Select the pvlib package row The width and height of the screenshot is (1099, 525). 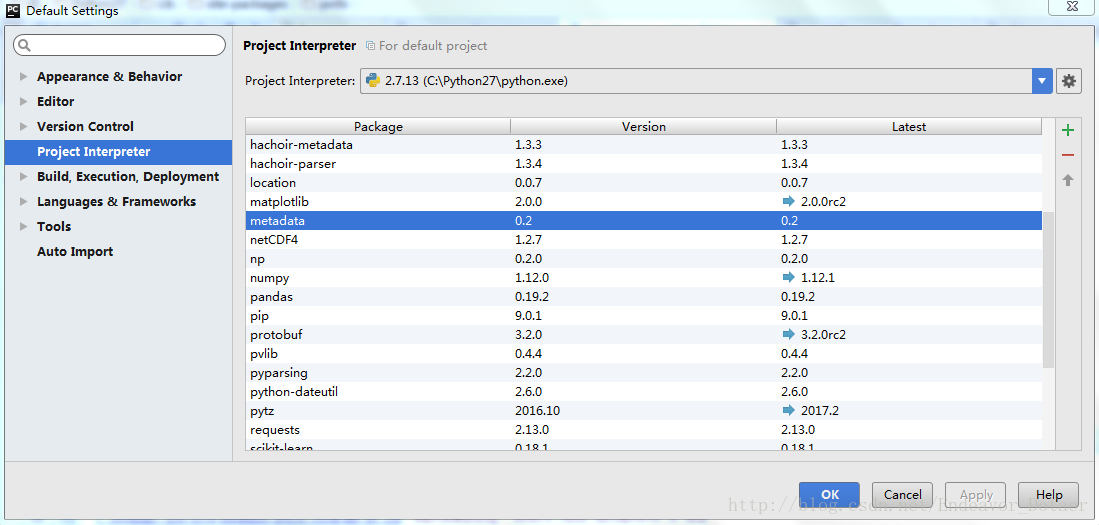(643, 353)
